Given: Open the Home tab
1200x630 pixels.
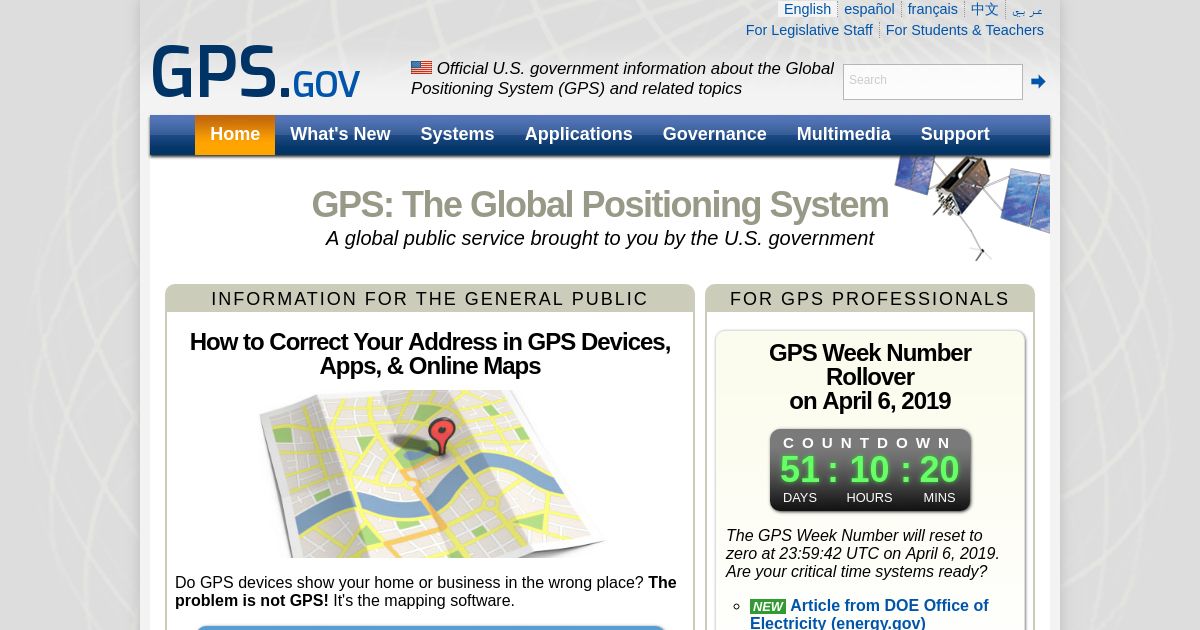Looking at the screenshot, I should 235,134.
